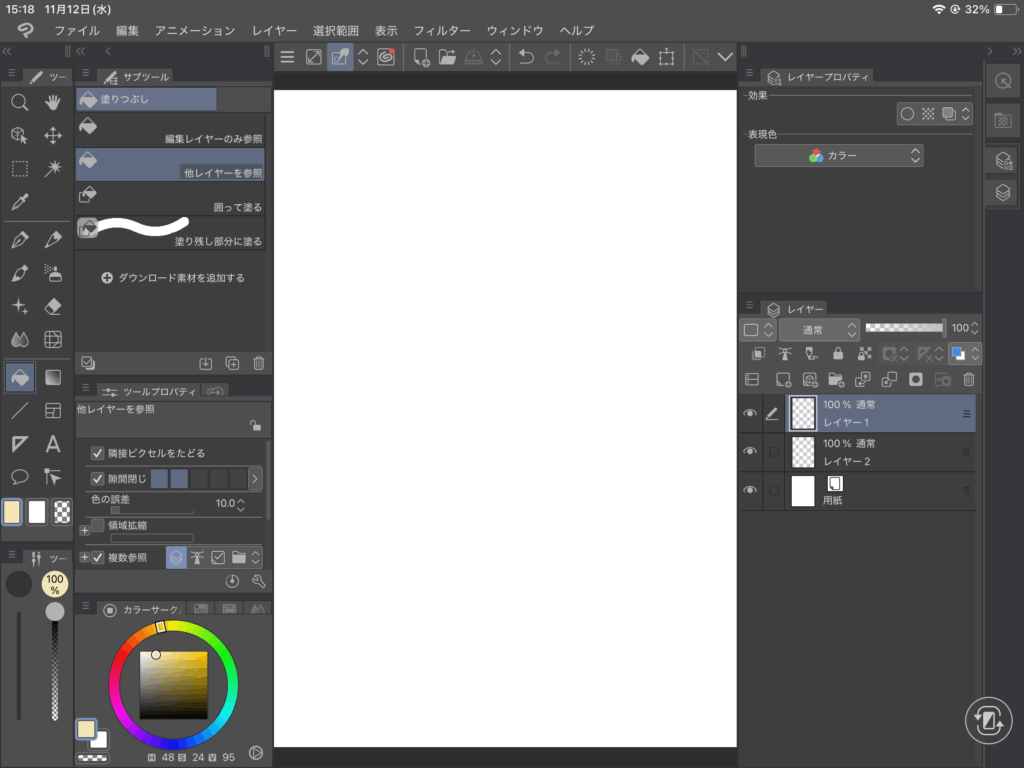Select the eraser tool
This screenshot has height=768, width=1024.
click(x=54, y=306)
